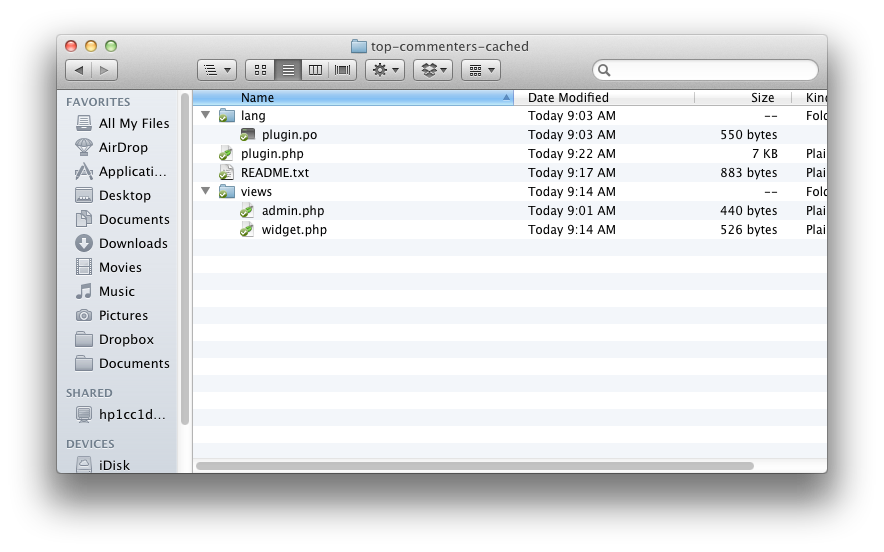Select the views folder name
The height and width of the screenshot is (552, 884).
(x=256, y=191)
